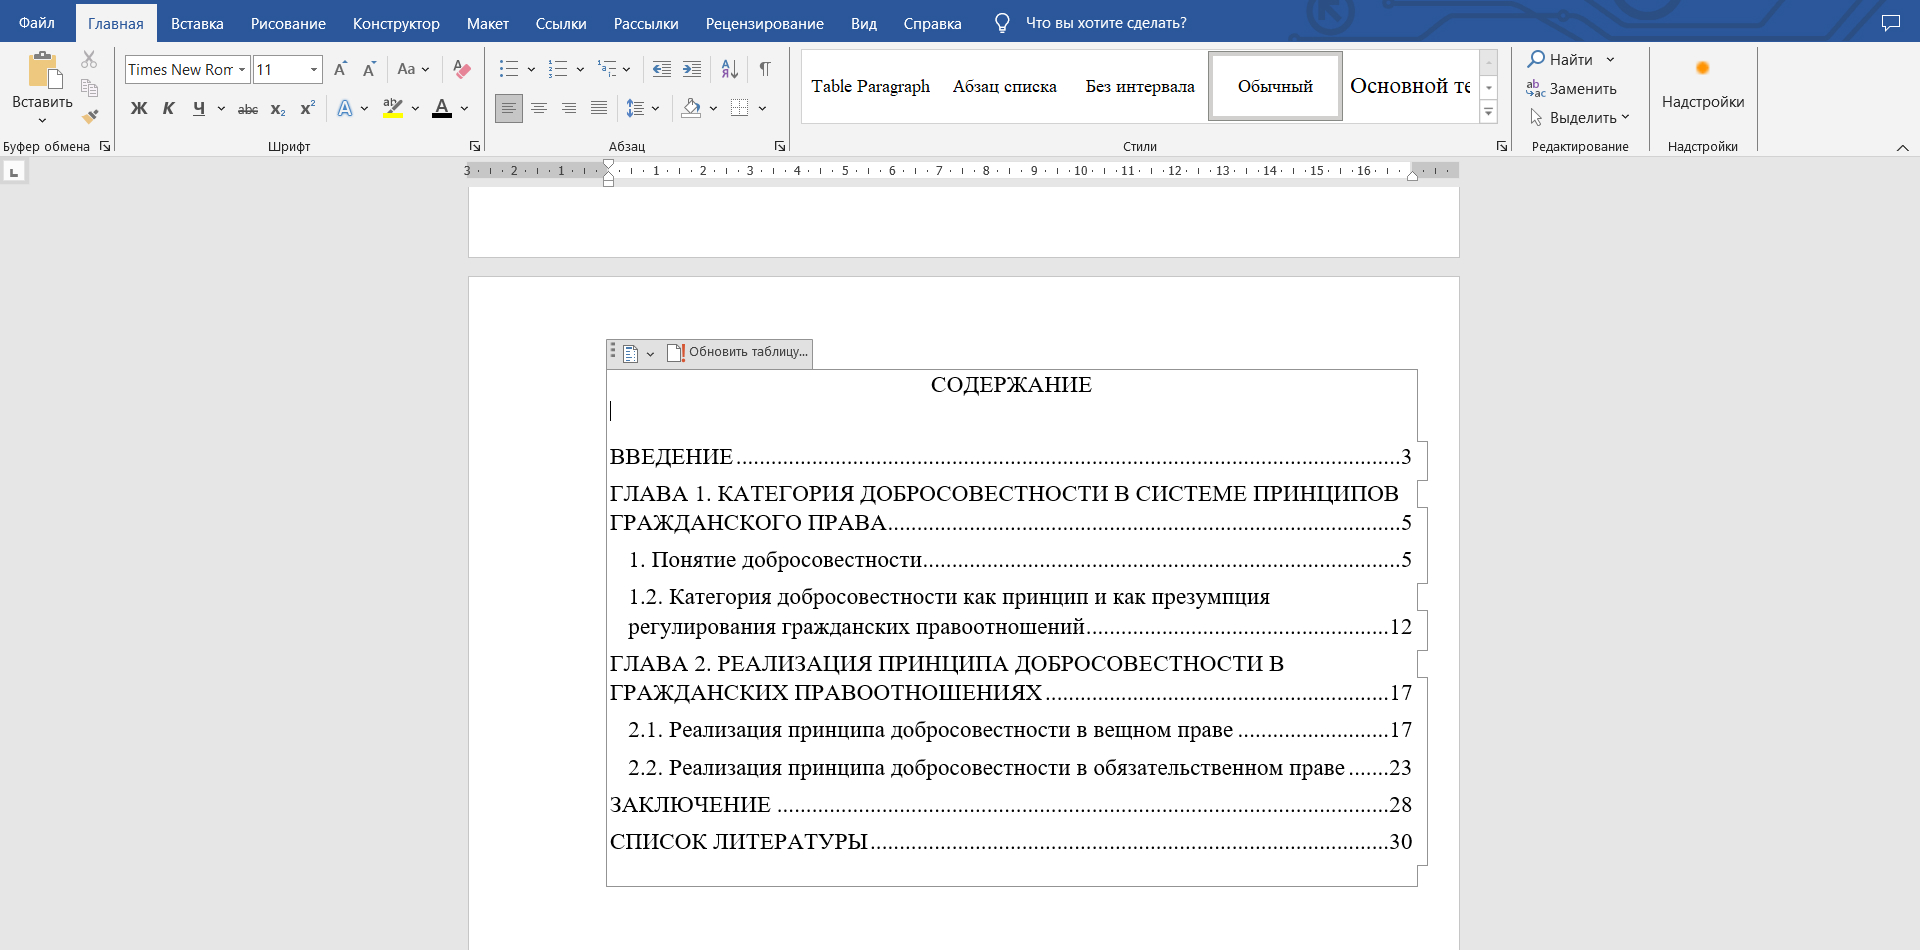Apply numbered list icon
The image size is (1920, 950).
(558, 69)
